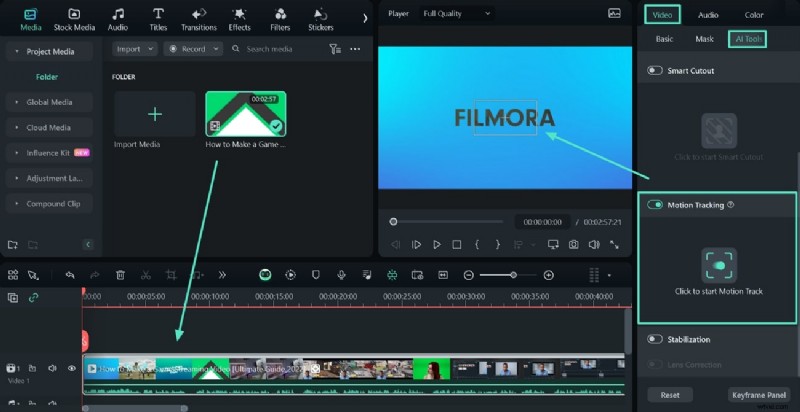This screenshot has height=412, width=800.
Task: Play from the next frame button
Action: coord(416,245)
